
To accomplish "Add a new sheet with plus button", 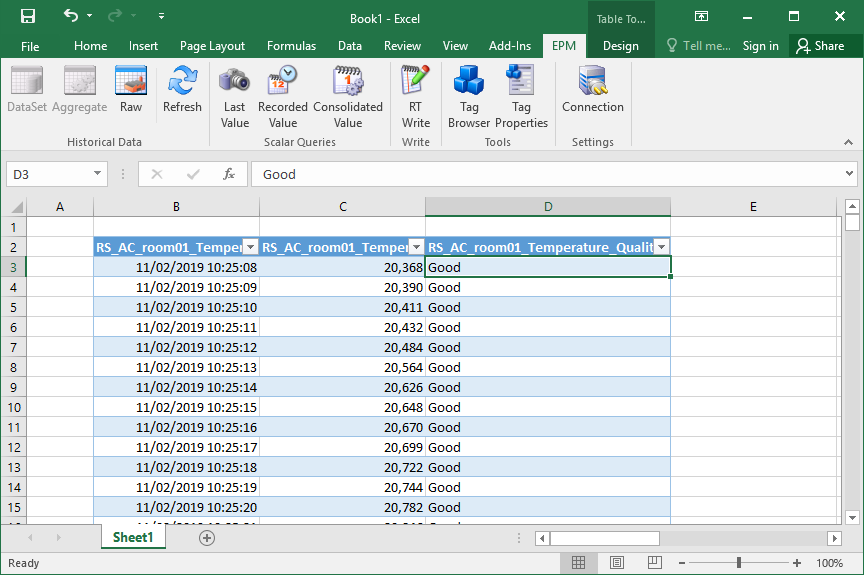I will [207, 538].
